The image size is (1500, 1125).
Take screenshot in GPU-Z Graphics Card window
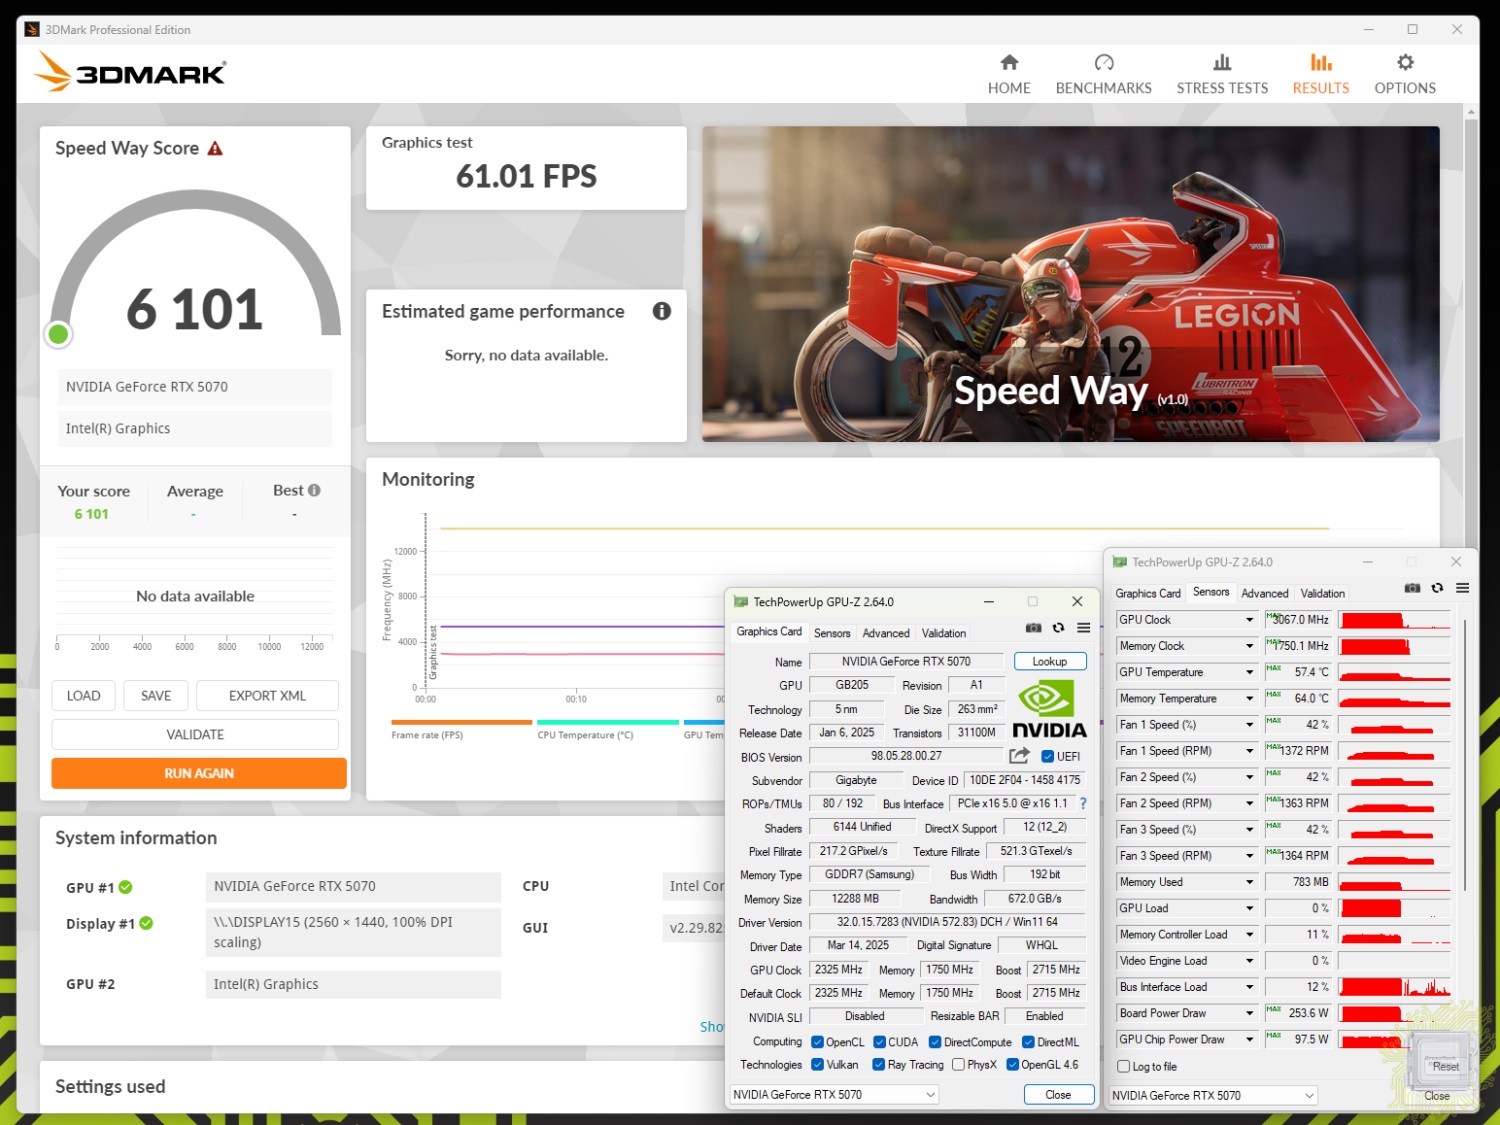pyautogui.click(x=1033, y=628)
